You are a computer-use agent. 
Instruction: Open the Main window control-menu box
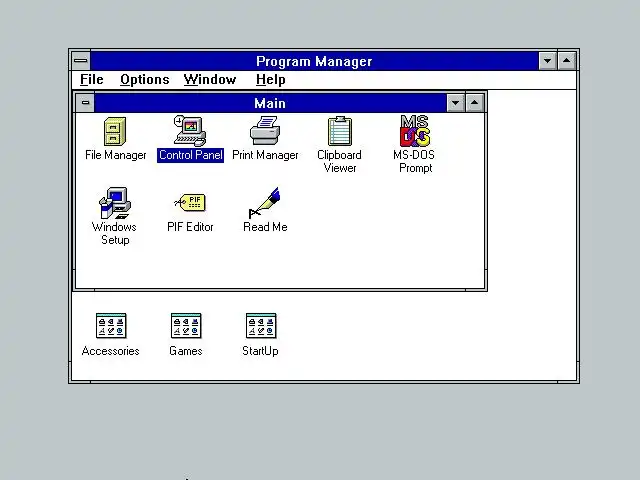85,102
